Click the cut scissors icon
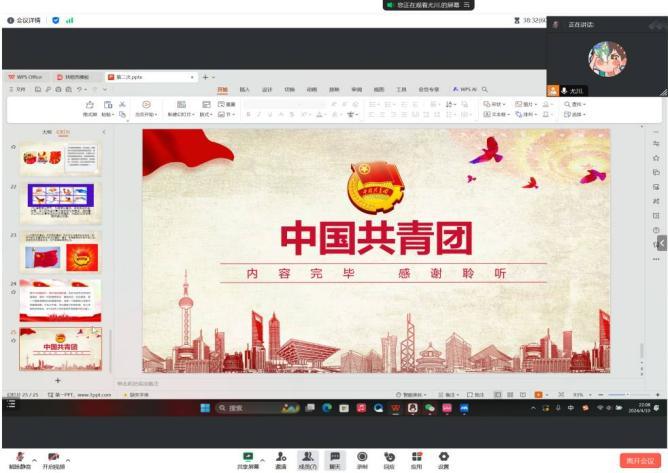This screenshot has width=668, height=473. tap(122, 104)
